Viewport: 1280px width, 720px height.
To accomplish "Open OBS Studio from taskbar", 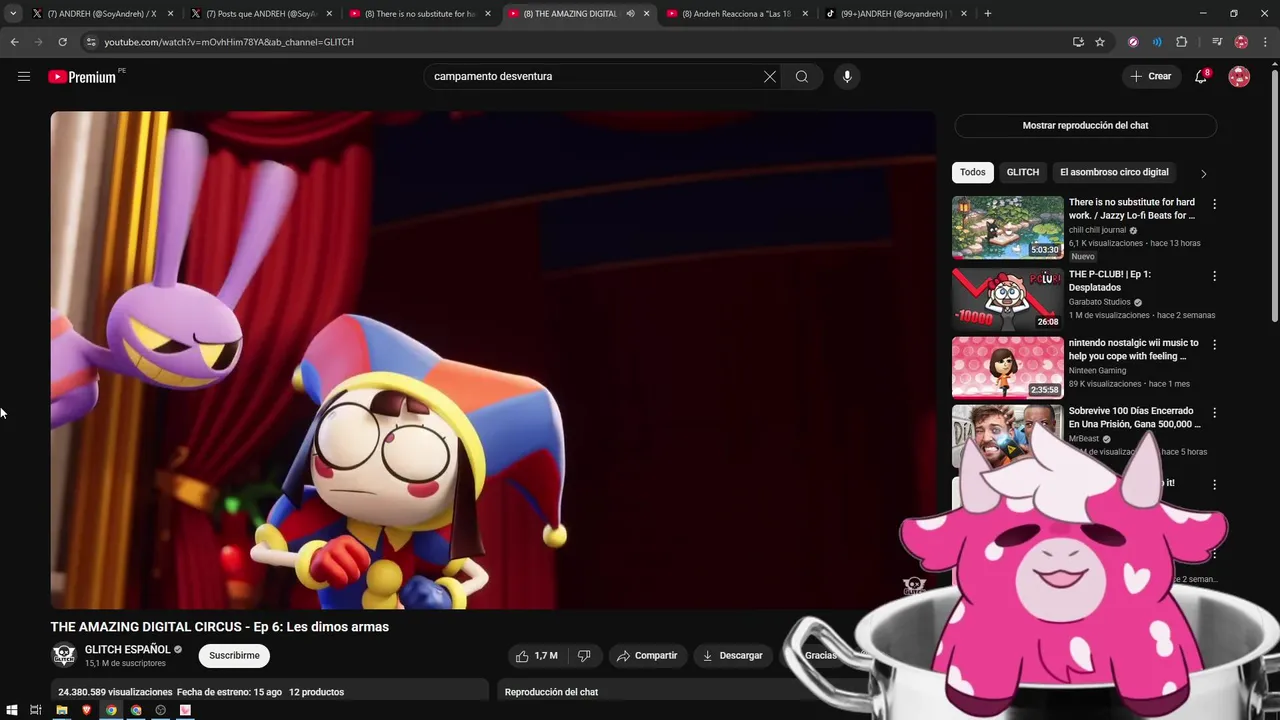I will (x=160, y=710).
